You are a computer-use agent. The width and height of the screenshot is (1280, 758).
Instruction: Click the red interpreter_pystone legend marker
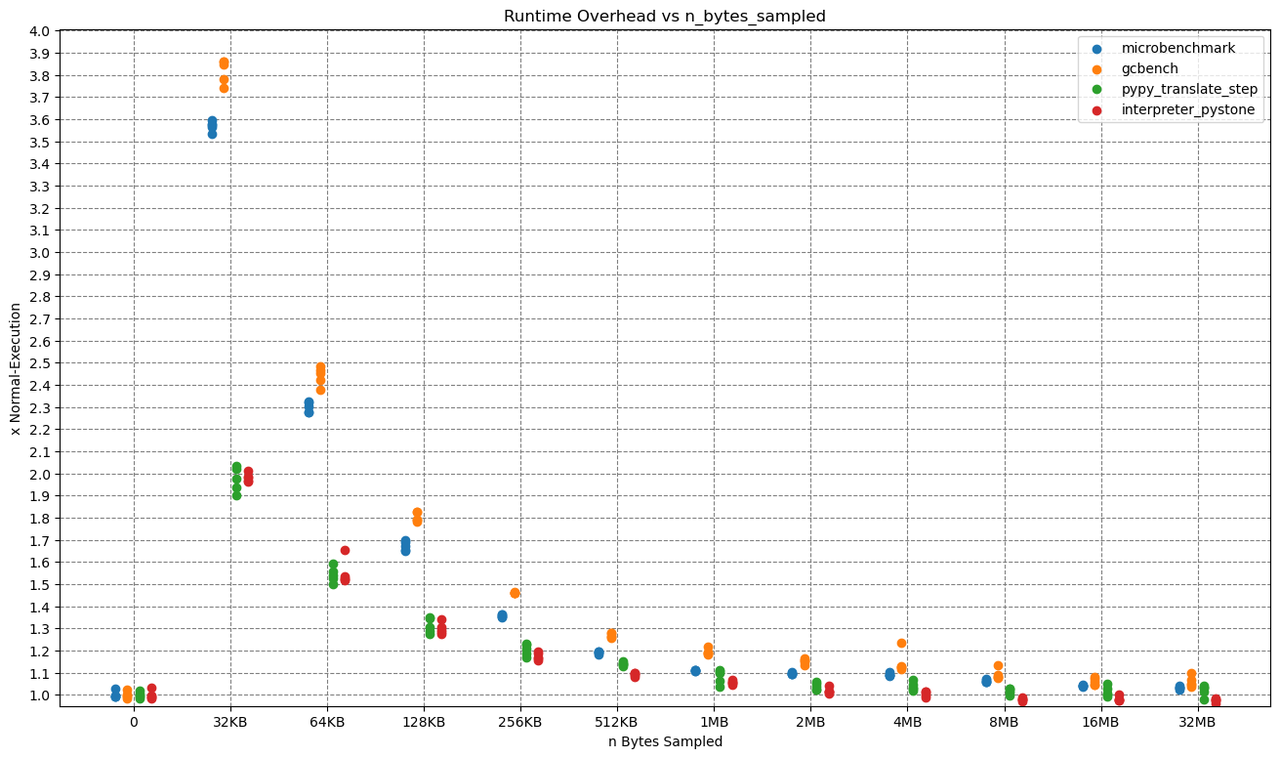[1097, 110]
